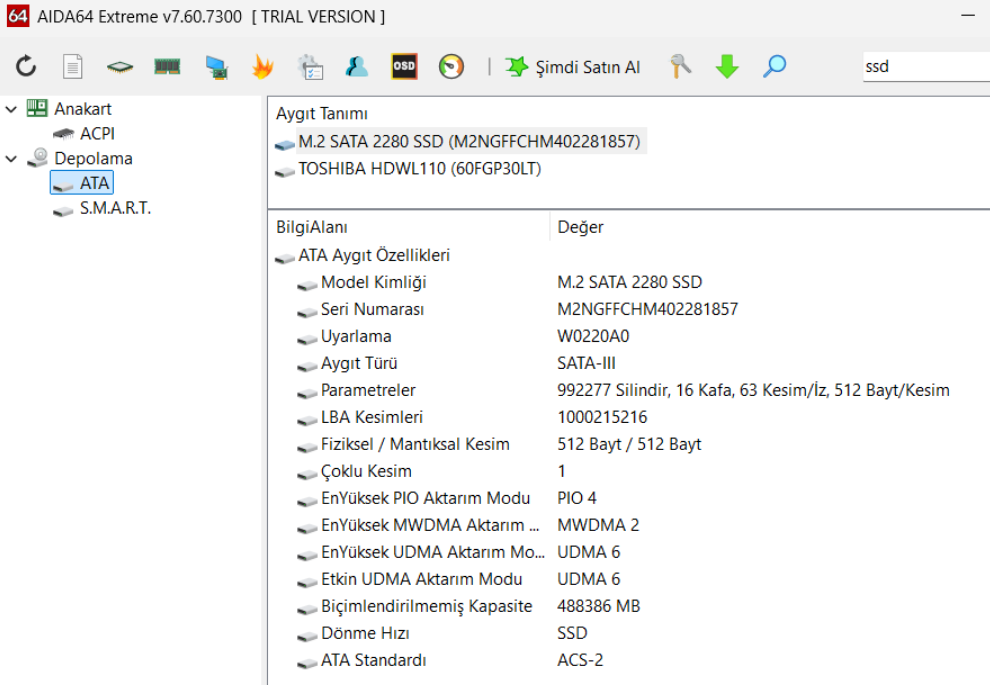Click the value W0220A0

[593, 337]
